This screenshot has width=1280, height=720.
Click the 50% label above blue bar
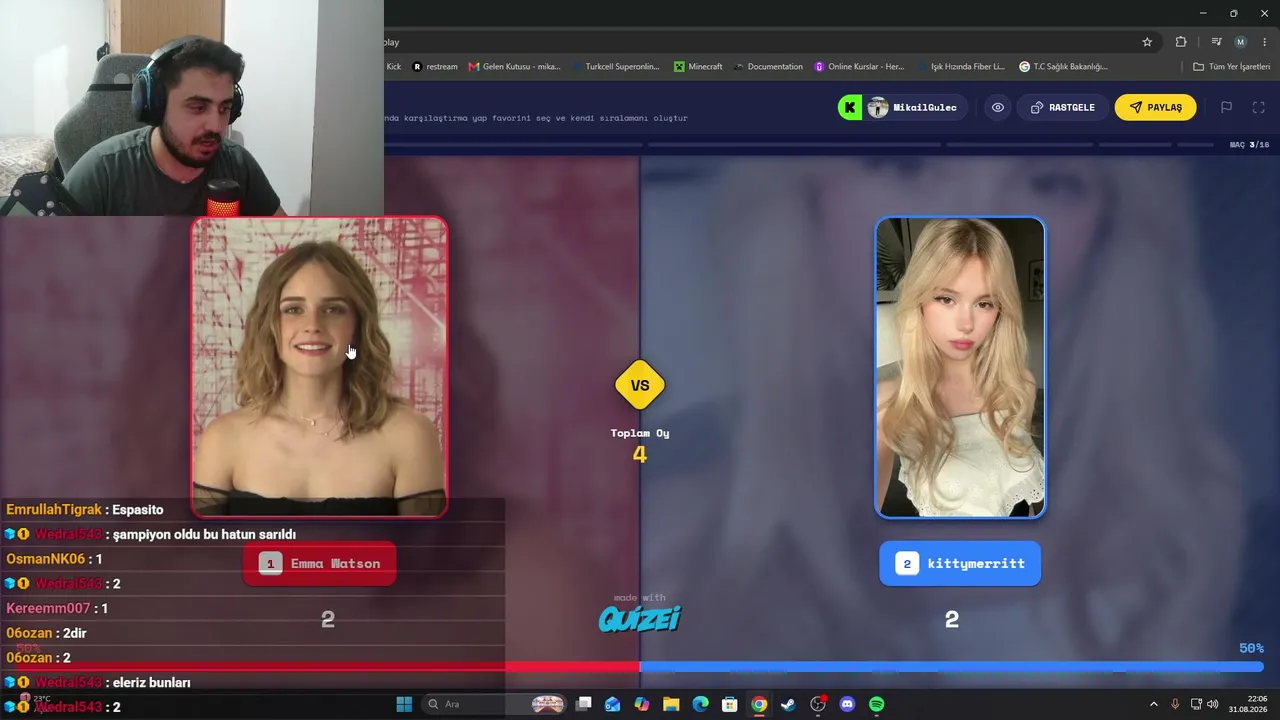click(1251, 648)
